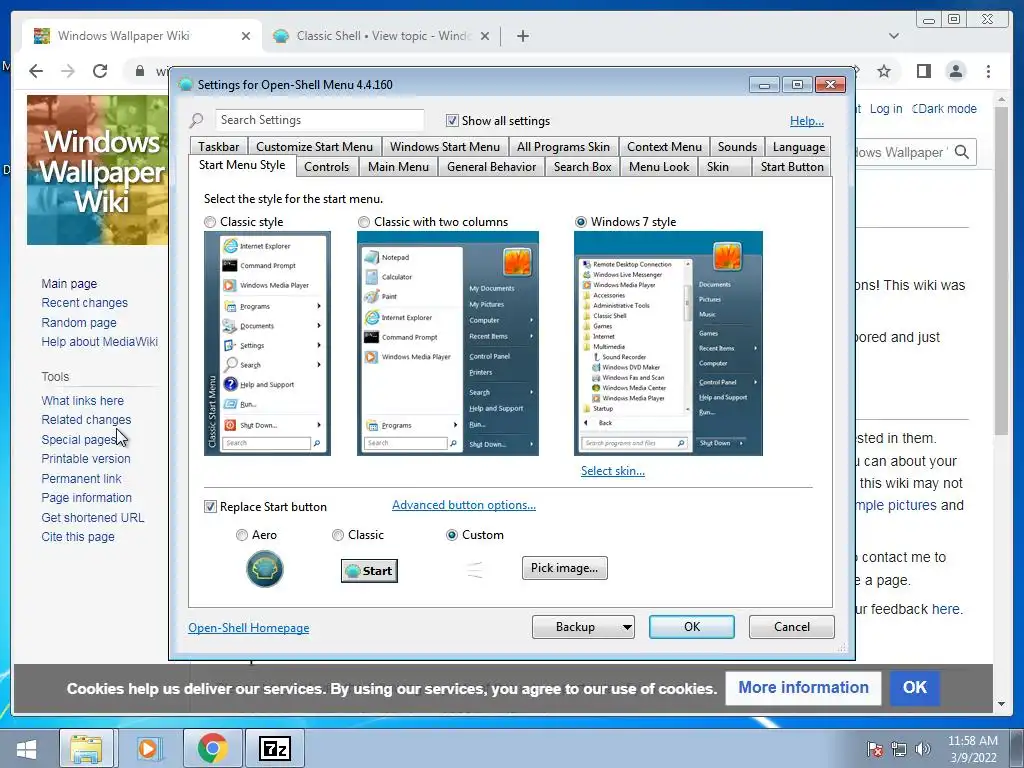
Task: Switch to the Customize Start Menu tab
Action: [315, 147]
